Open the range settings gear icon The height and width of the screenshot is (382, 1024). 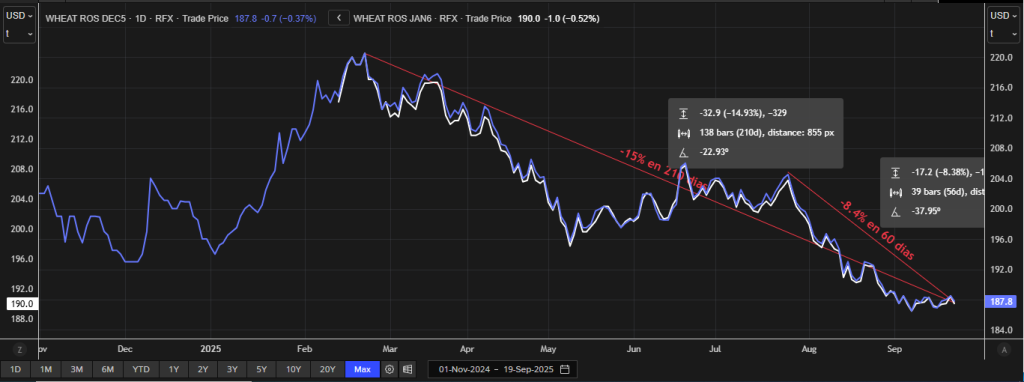pos(390,370)
